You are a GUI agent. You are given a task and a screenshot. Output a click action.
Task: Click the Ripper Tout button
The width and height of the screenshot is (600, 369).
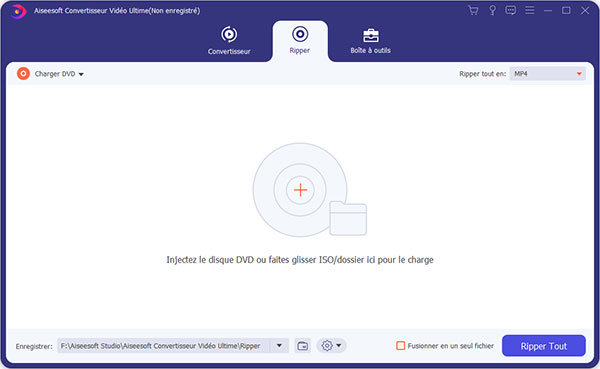pyautogui.click(x=544, y=346)
